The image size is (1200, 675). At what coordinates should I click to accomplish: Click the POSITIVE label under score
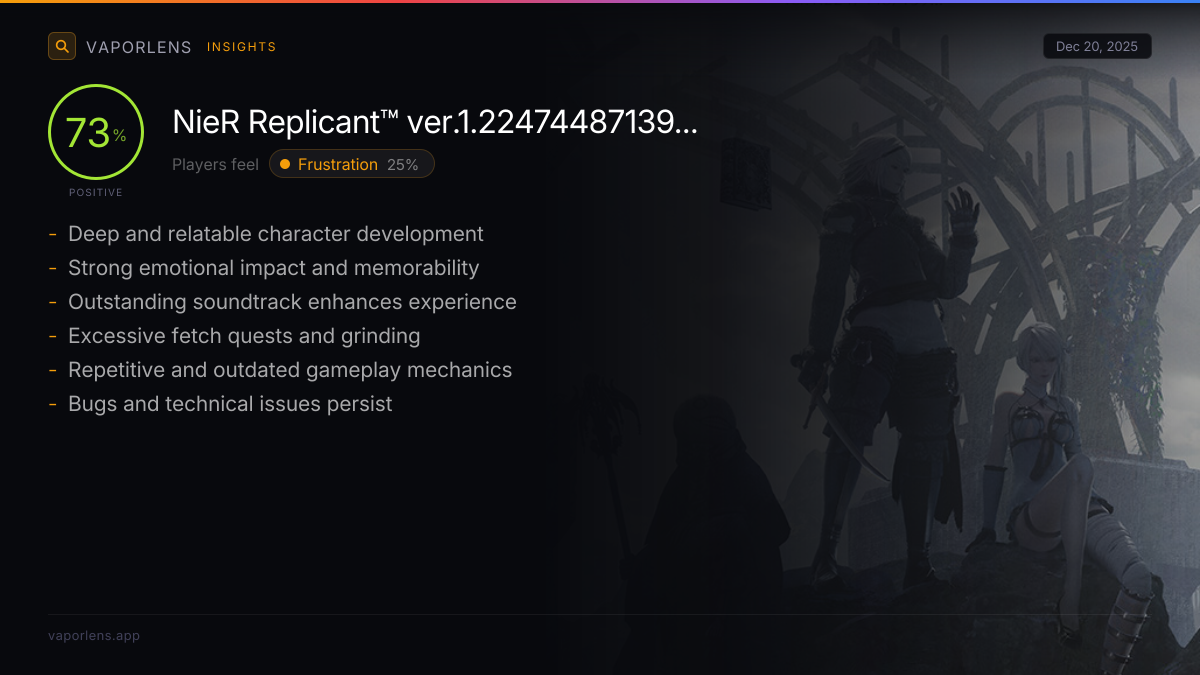96,192
